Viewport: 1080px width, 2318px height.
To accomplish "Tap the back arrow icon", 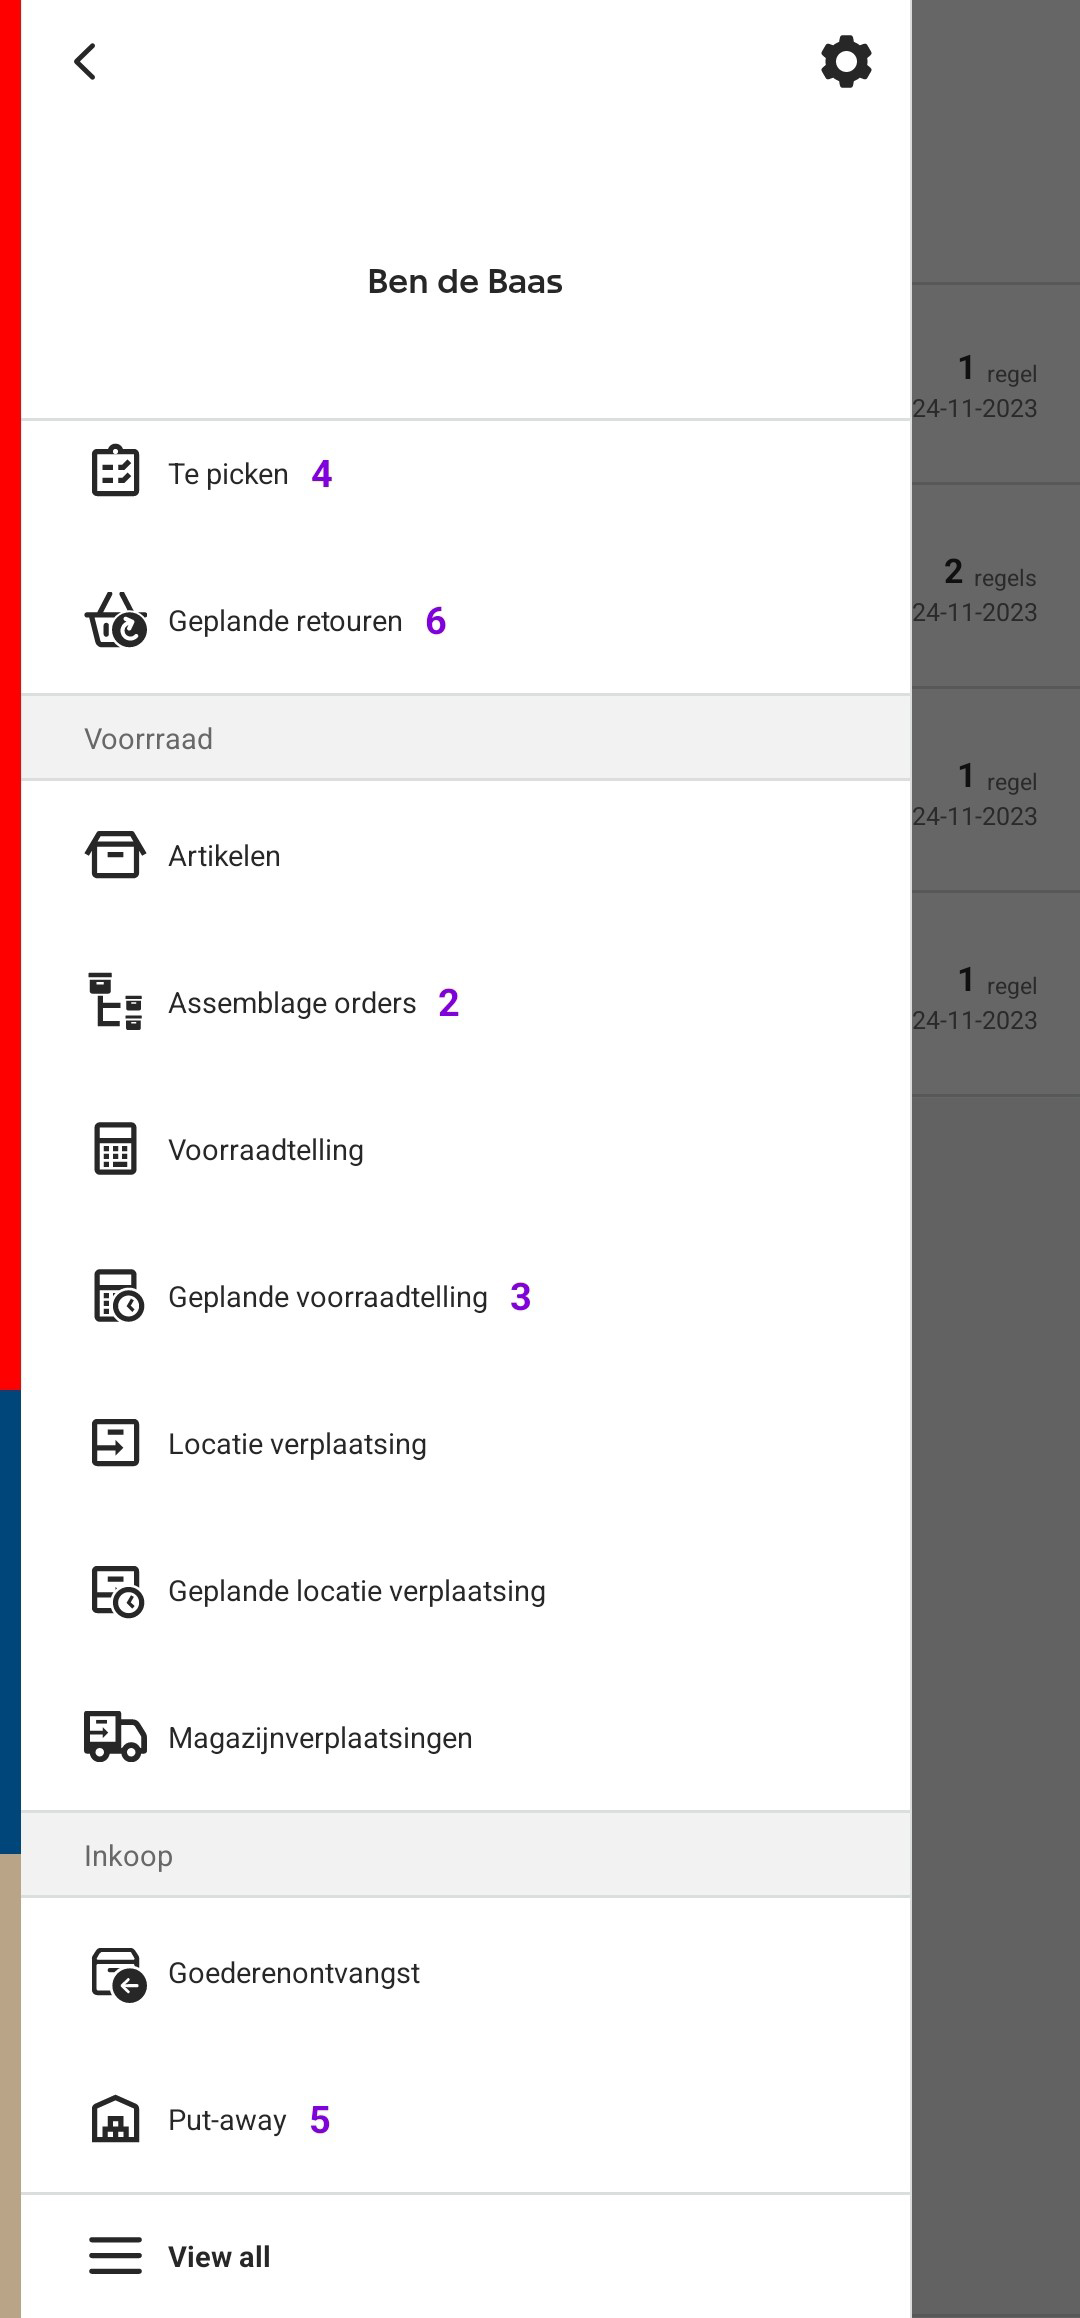I will click(x=86, y=62).
